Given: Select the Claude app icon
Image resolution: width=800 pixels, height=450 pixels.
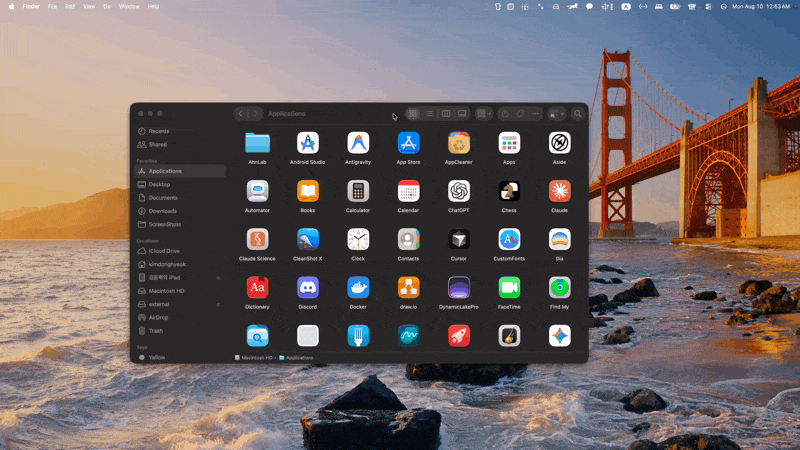Looking at the screenshot, I should click(x=560, y=191).
